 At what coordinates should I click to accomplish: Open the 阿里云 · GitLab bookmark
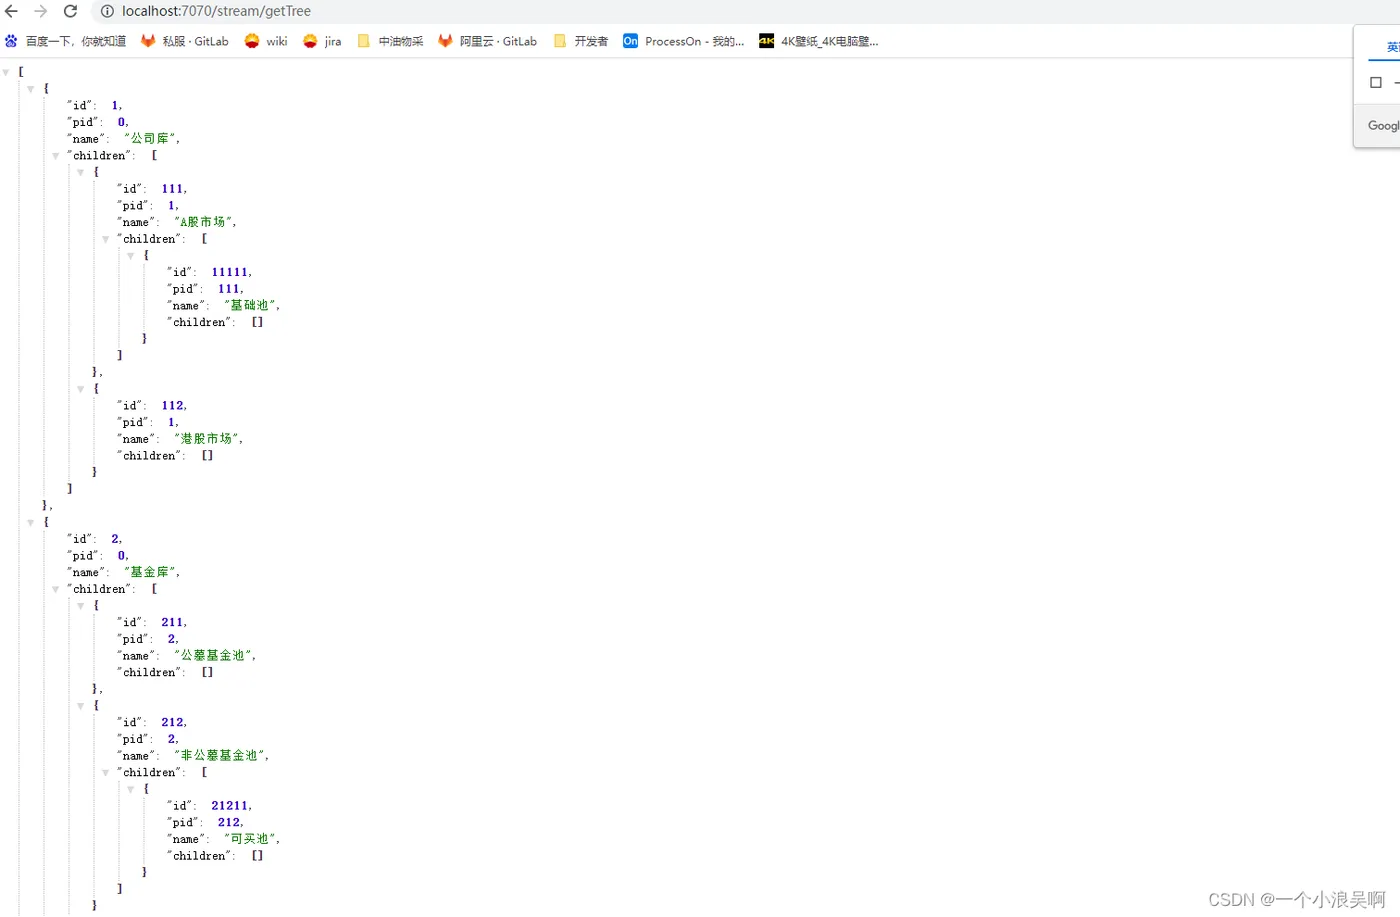click(488, 41)
